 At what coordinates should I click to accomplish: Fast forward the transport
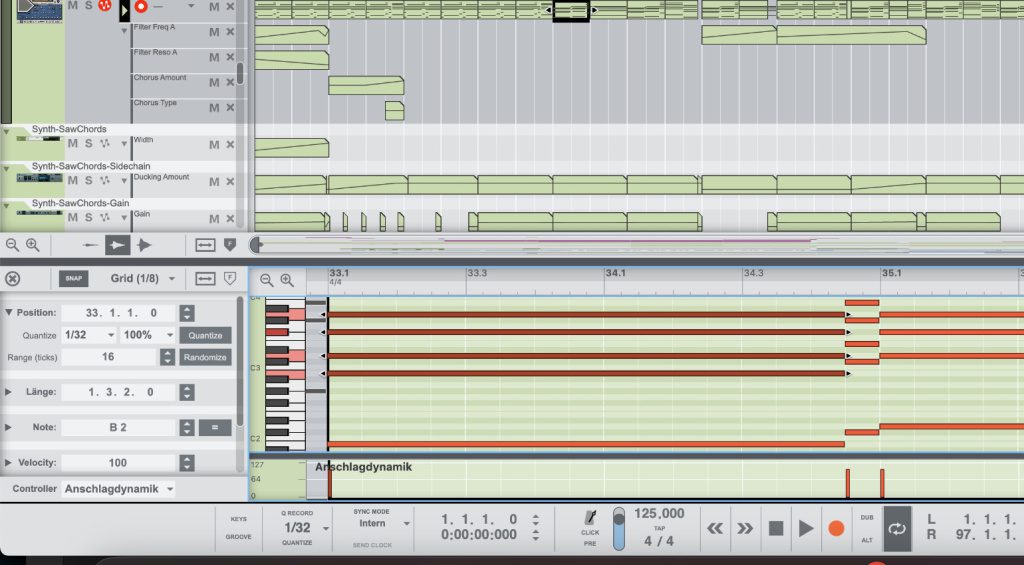click(745, 528)
